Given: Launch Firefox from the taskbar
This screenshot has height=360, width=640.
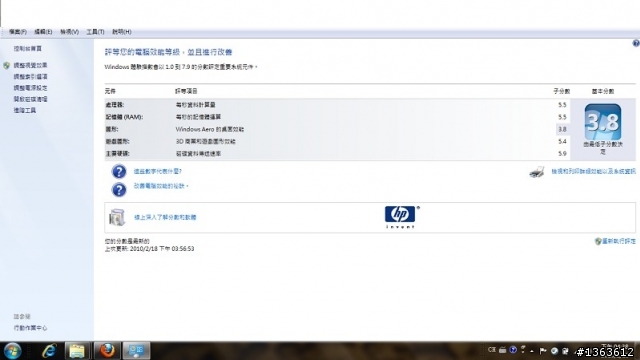Looking at the screenshot, I should [x=107, y=351].
